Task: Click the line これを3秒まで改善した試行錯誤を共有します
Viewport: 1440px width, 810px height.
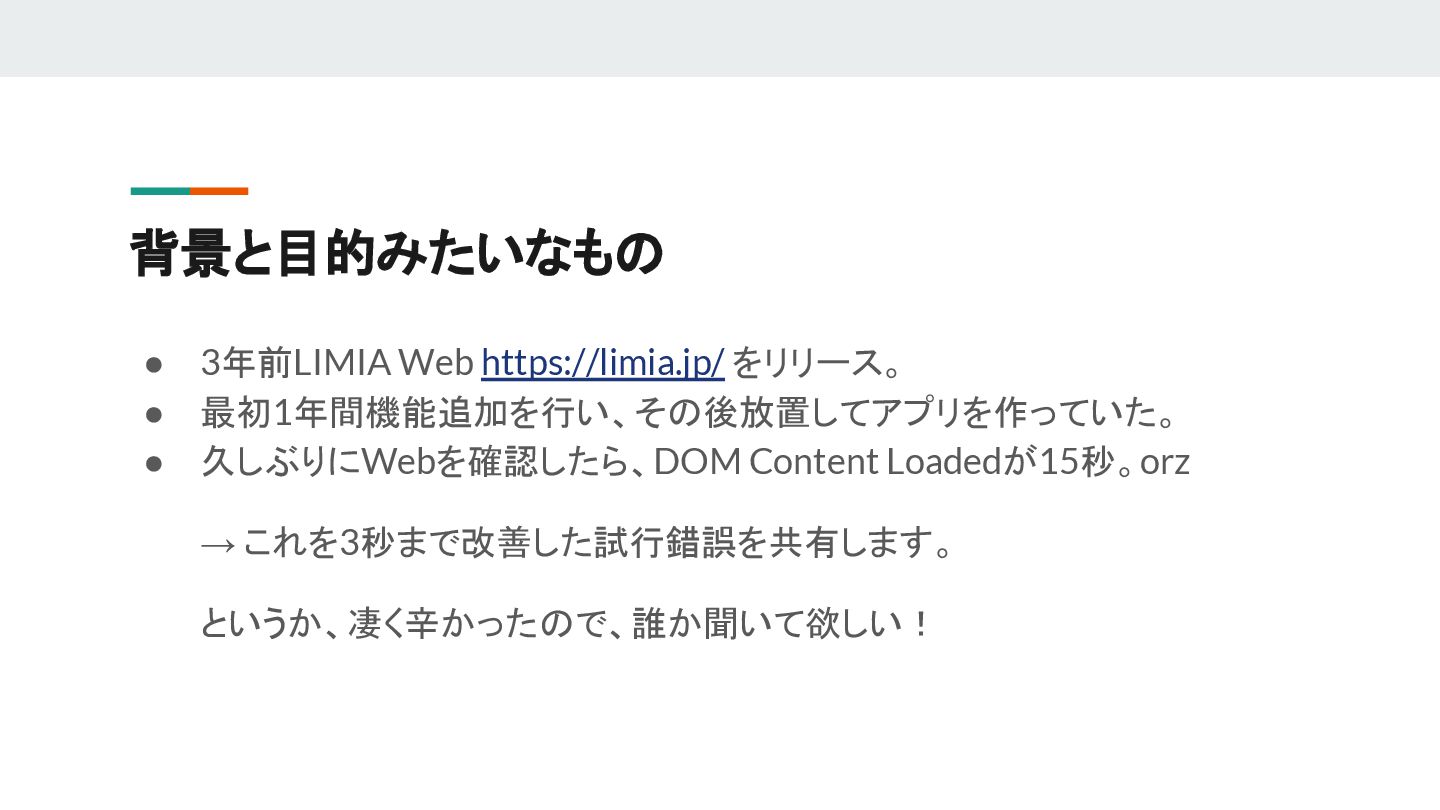Action: coord(596,543)
